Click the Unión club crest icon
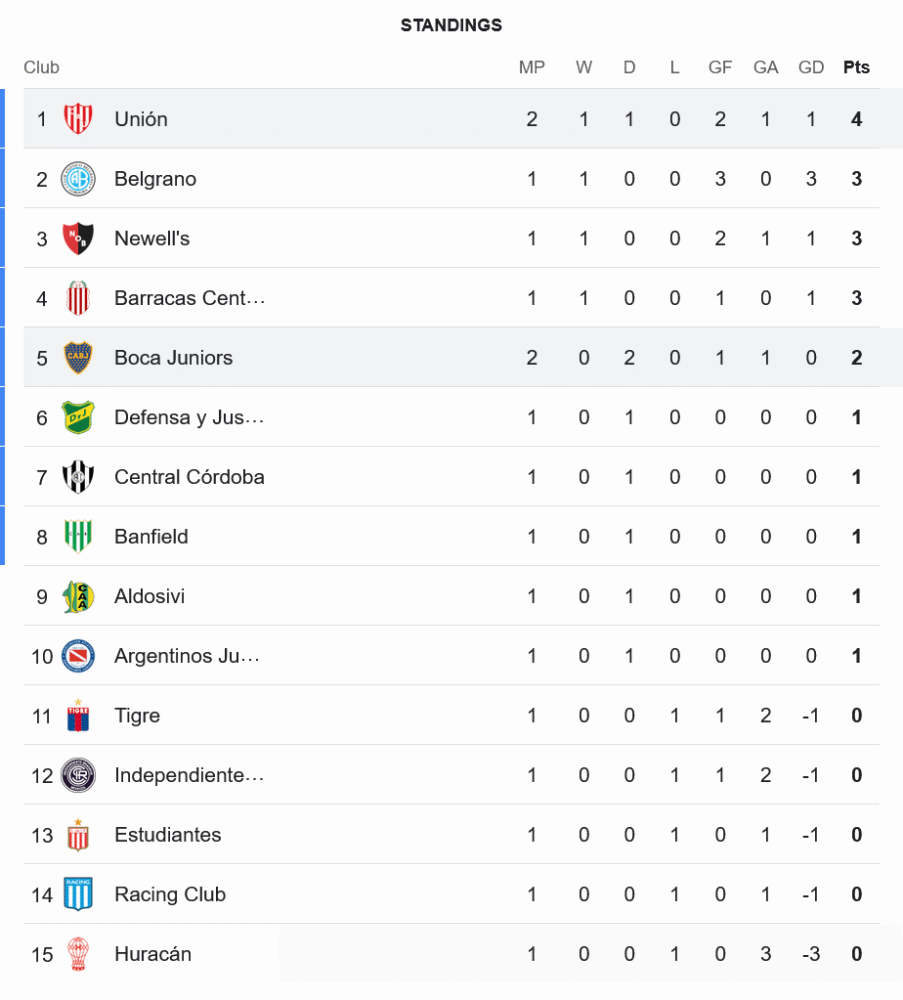Viewport: 903px width, 1000px height. coord(78,119)
